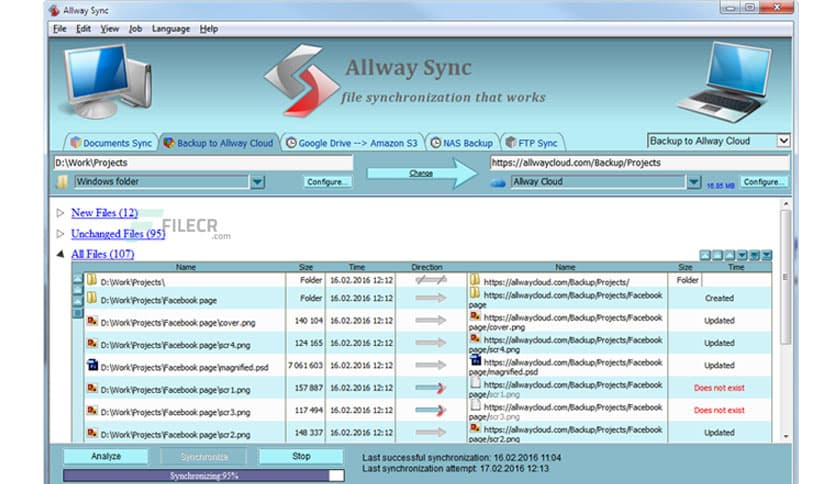Viewport: 836px width, 484px height.
Task: Open the FTP Sync tab
Action: [x=532, y=143]
